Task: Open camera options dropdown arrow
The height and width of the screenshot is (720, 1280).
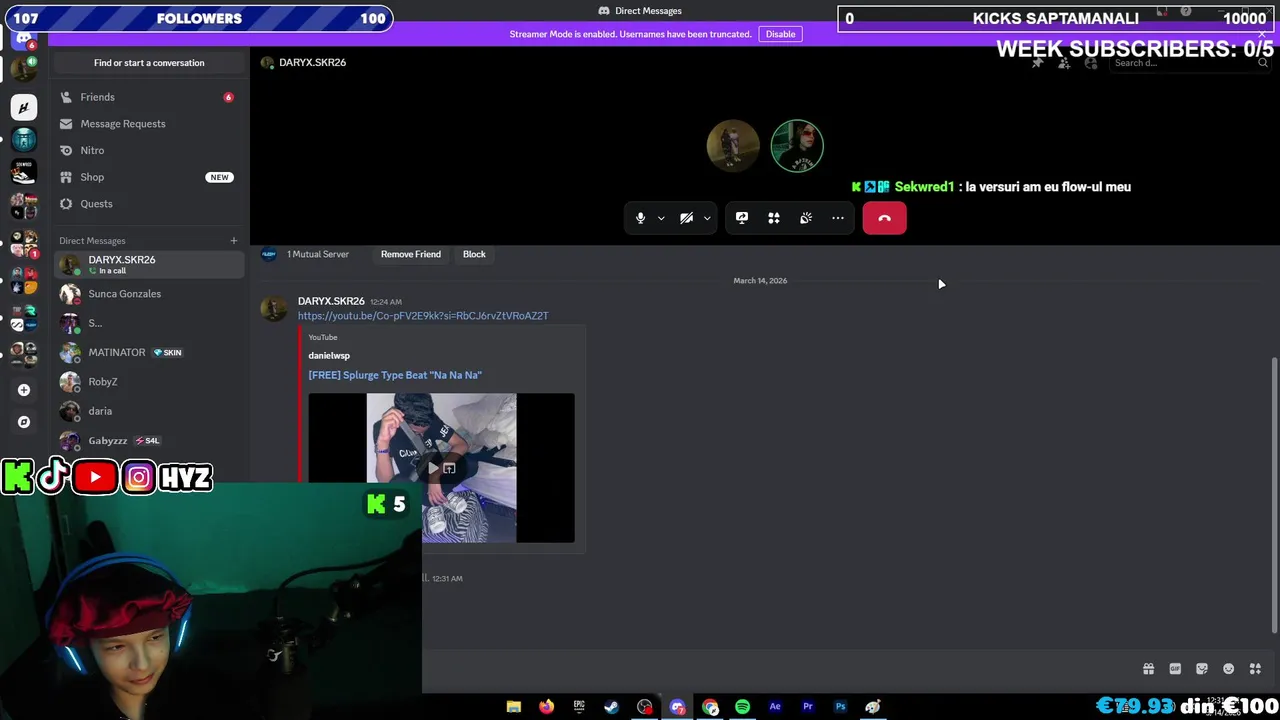Action: click(707, 218)
